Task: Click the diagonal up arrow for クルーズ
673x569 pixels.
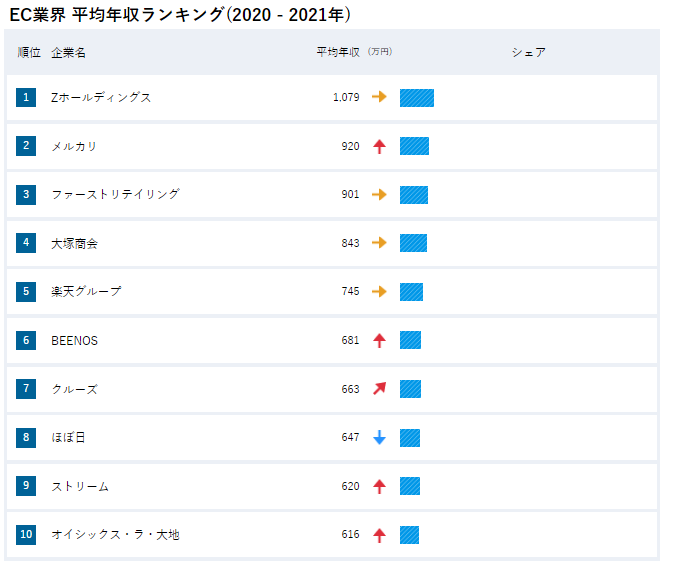Action: (x=379, y=388)
